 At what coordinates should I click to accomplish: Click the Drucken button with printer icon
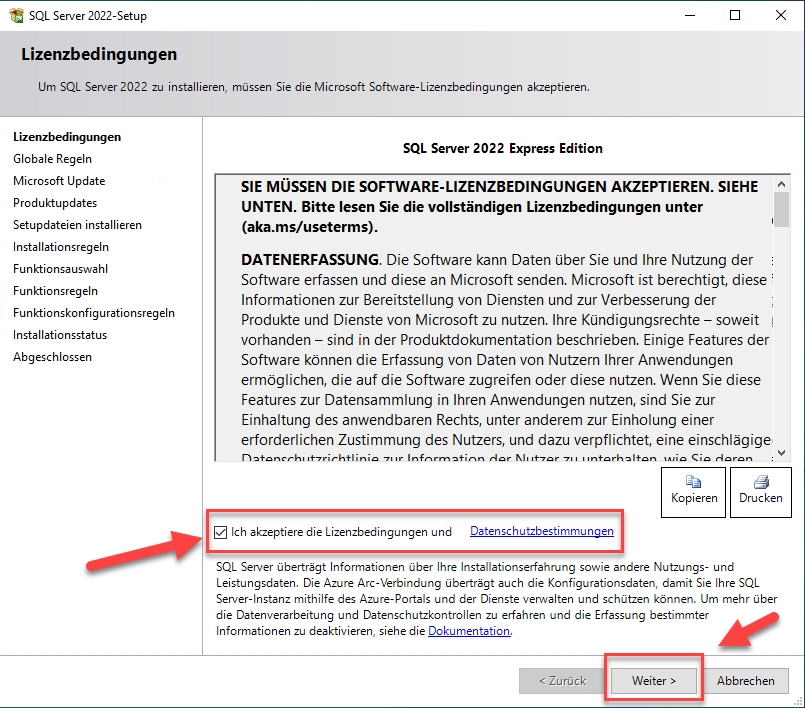tap(760, 492)
